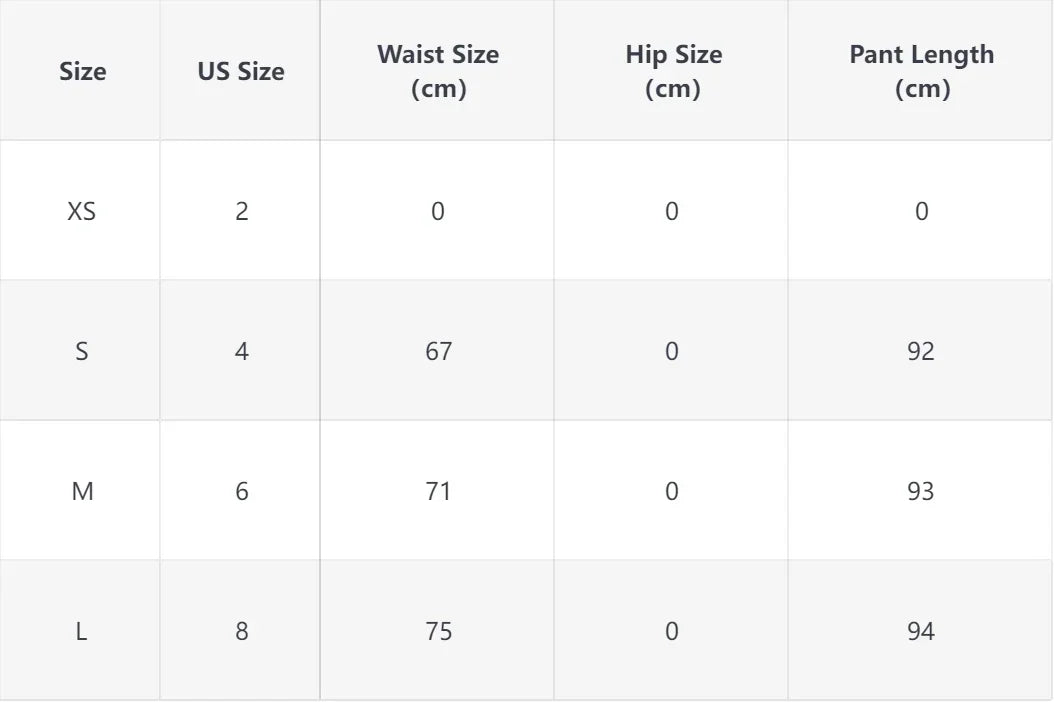The height and width of the screenshot is (702, 1054).
Task: Click US size 8 cell
Action: [x=241, y=631]
